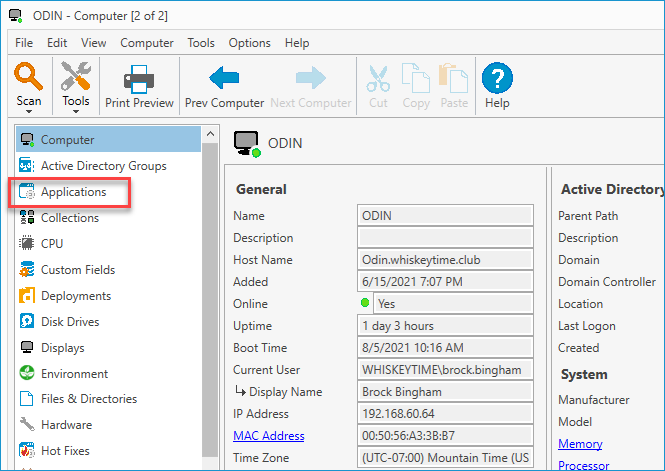This screenshot has width=665, height=471.
Task: Open the Options menu
Action: coord(249,43)
